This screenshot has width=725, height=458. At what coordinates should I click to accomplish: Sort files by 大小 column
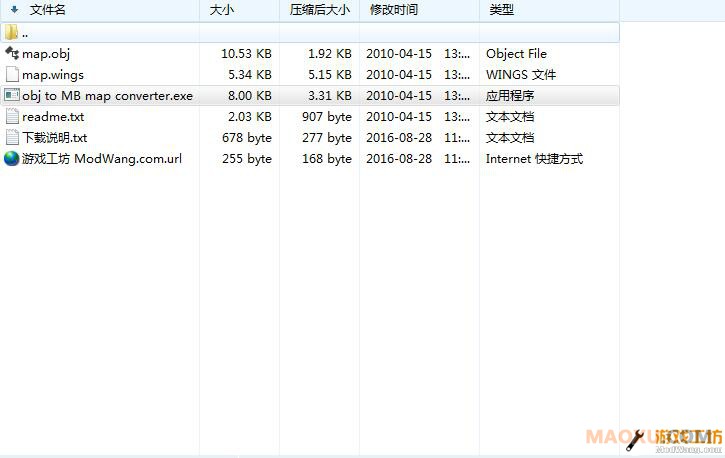point(222,10)
